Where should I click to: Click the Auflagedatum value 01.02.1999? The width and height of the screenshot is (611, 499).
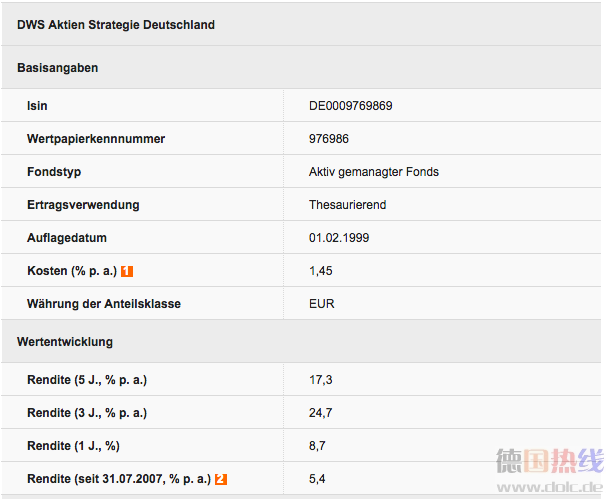click(x=339, y=238)
